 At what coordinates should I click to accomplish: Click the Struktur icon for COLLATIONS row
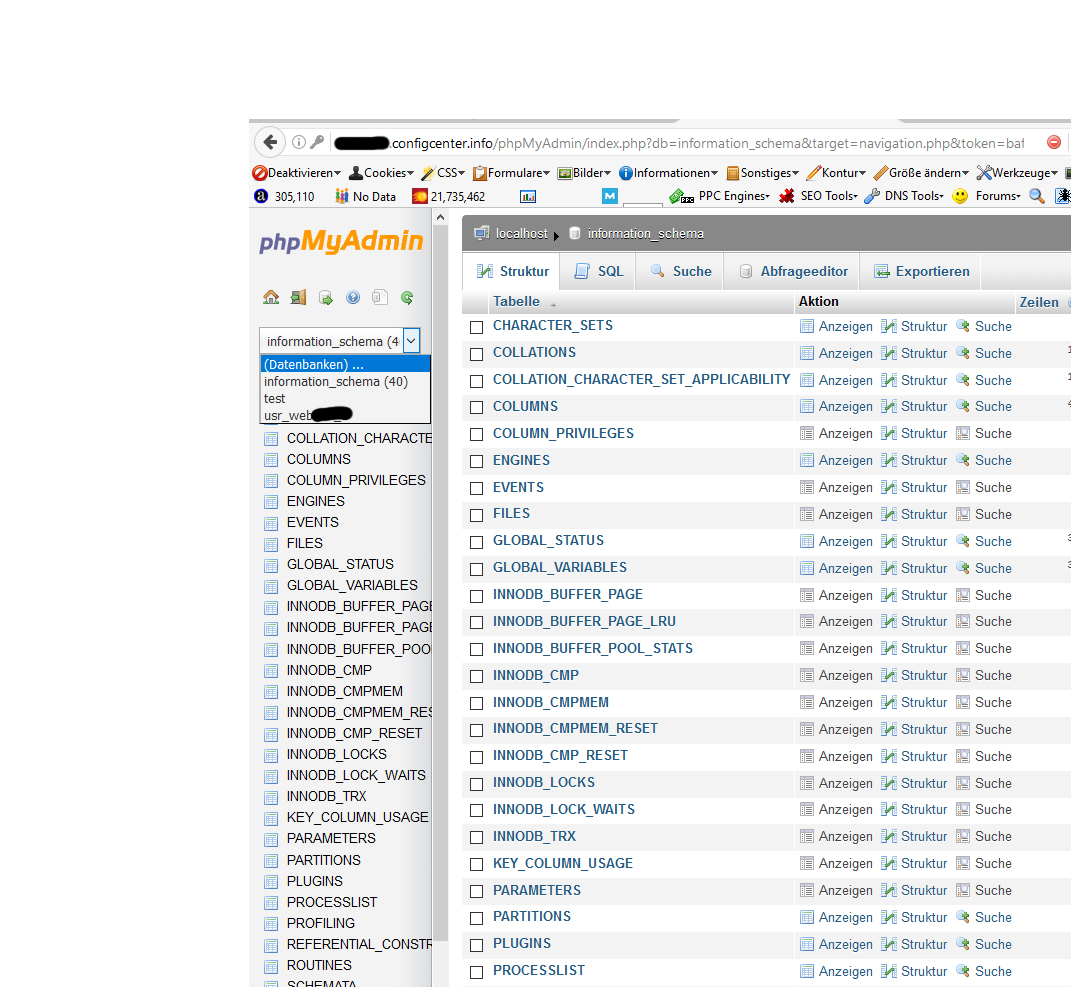pos(889,353)
